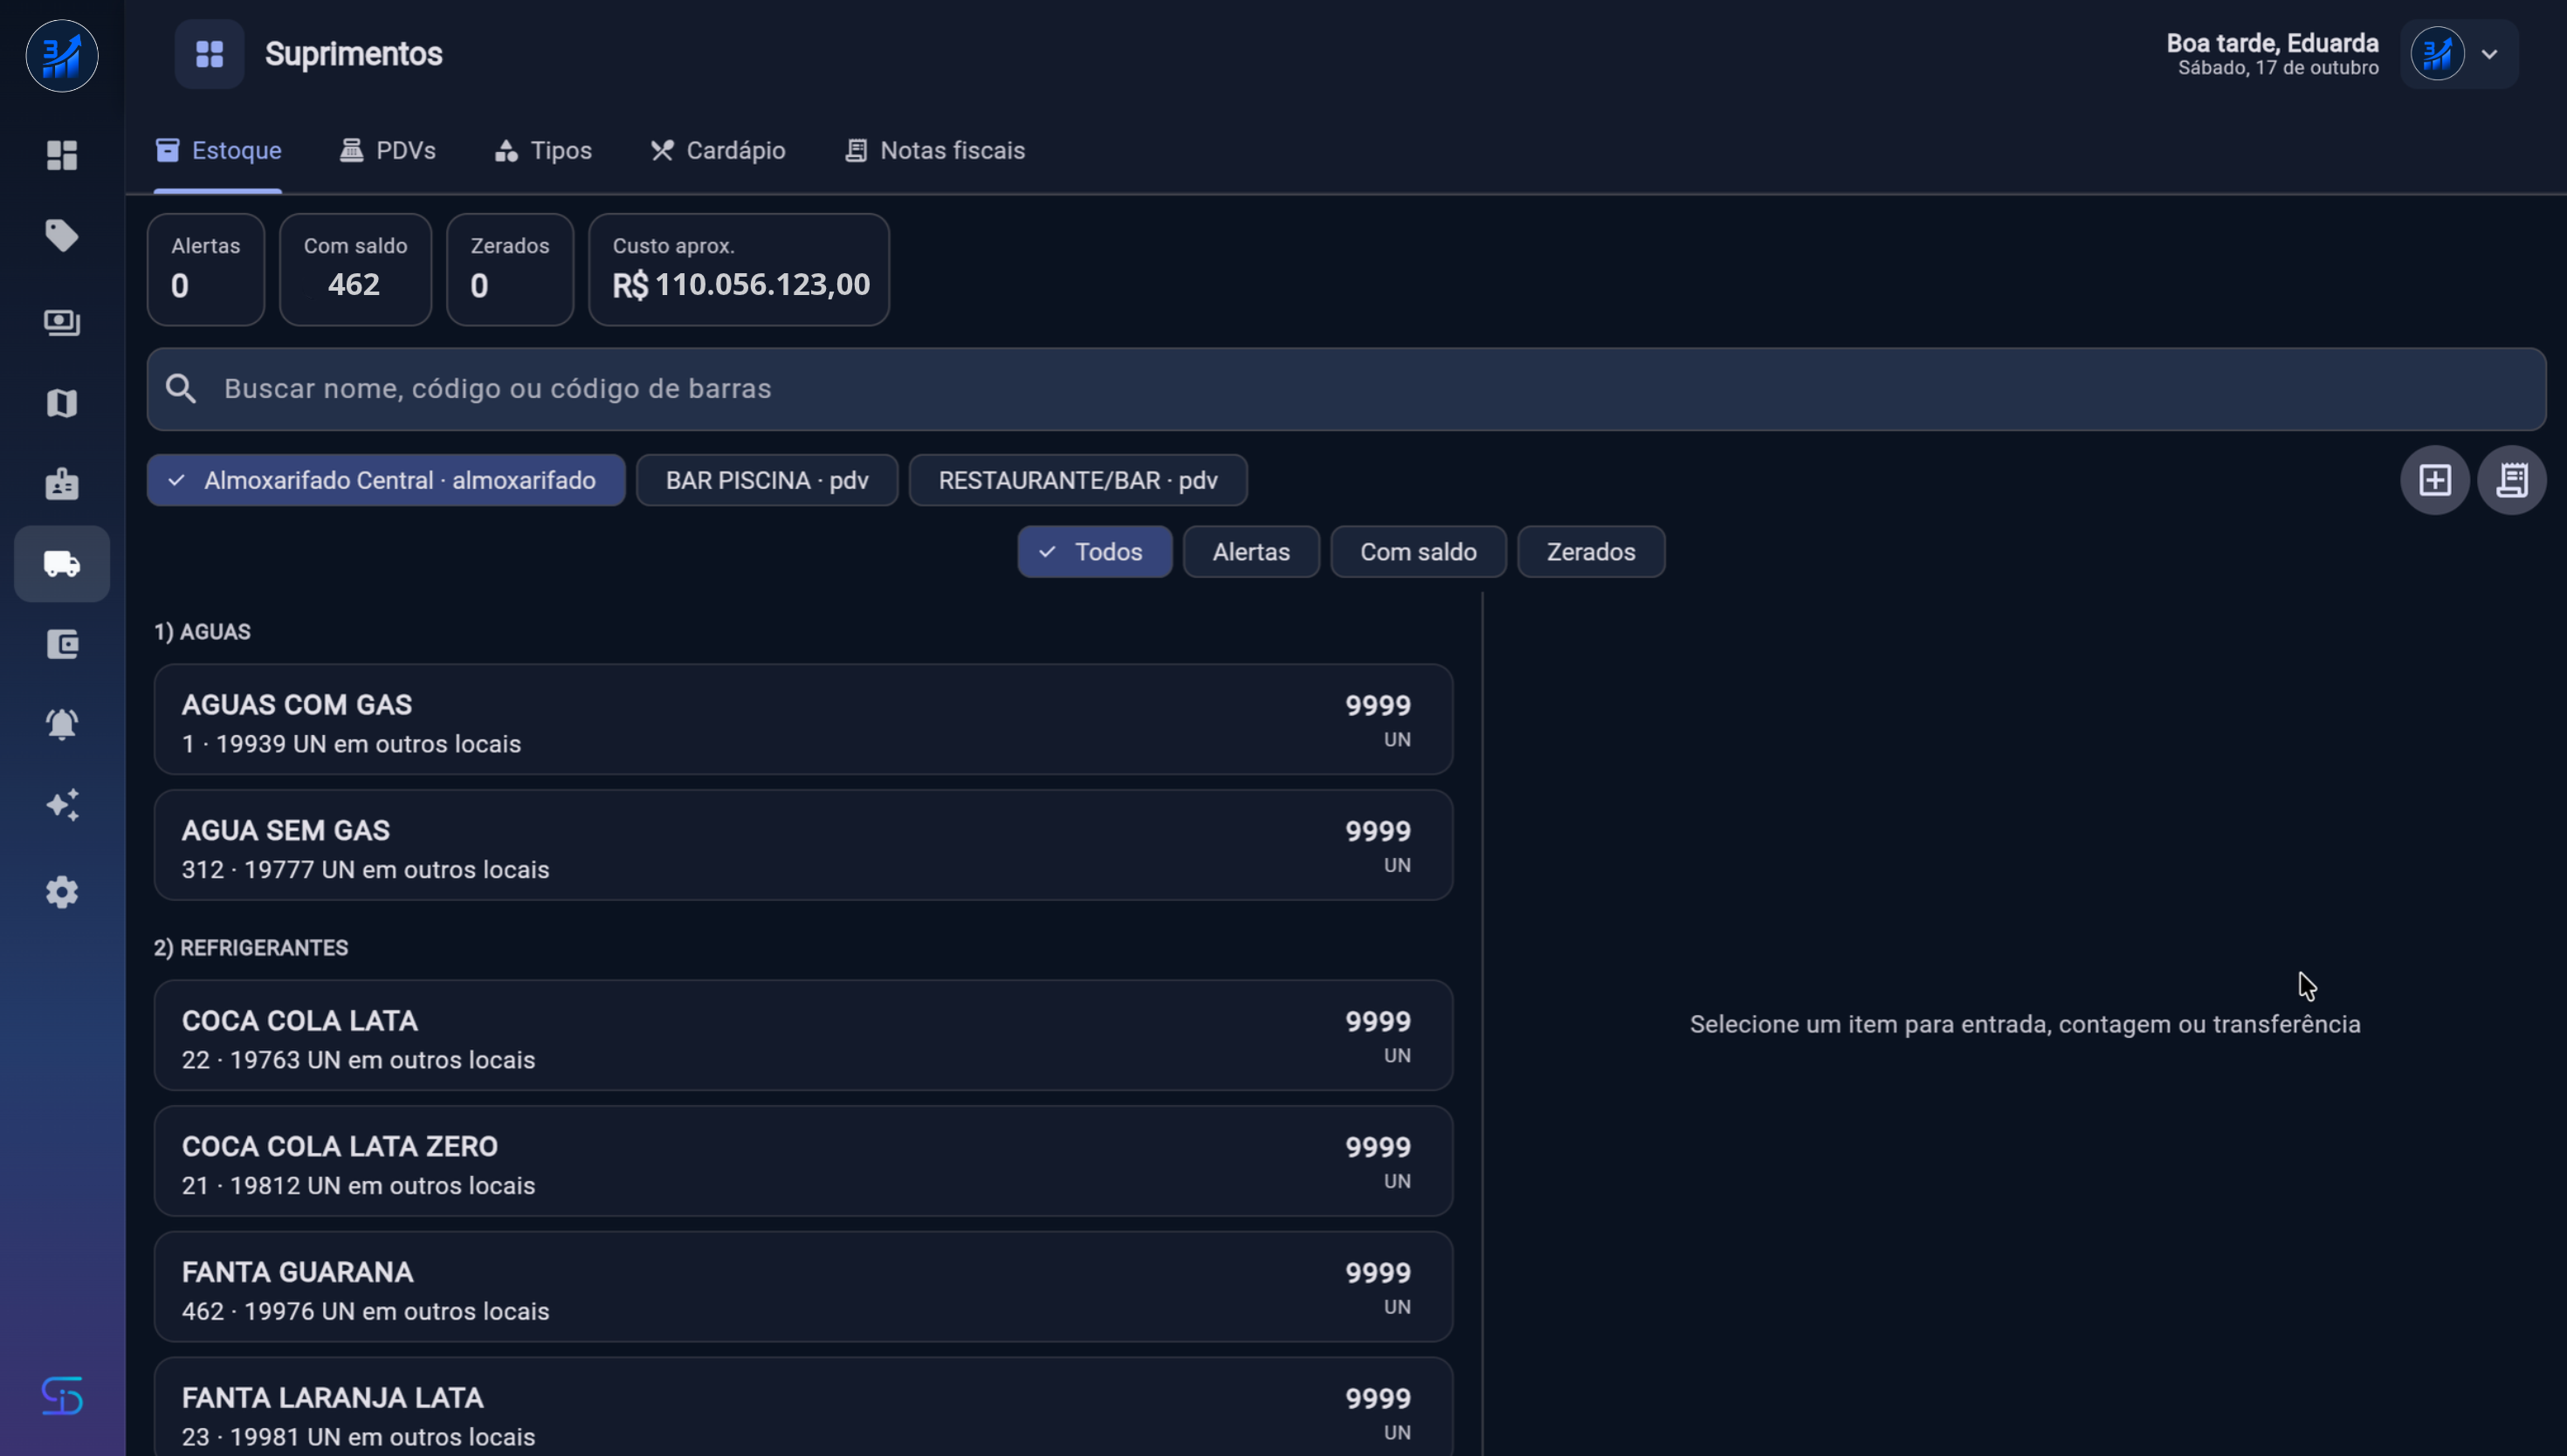Select the FANTA GUARANA item
The image size is (2567, 1456).
tap(803, 1288)
